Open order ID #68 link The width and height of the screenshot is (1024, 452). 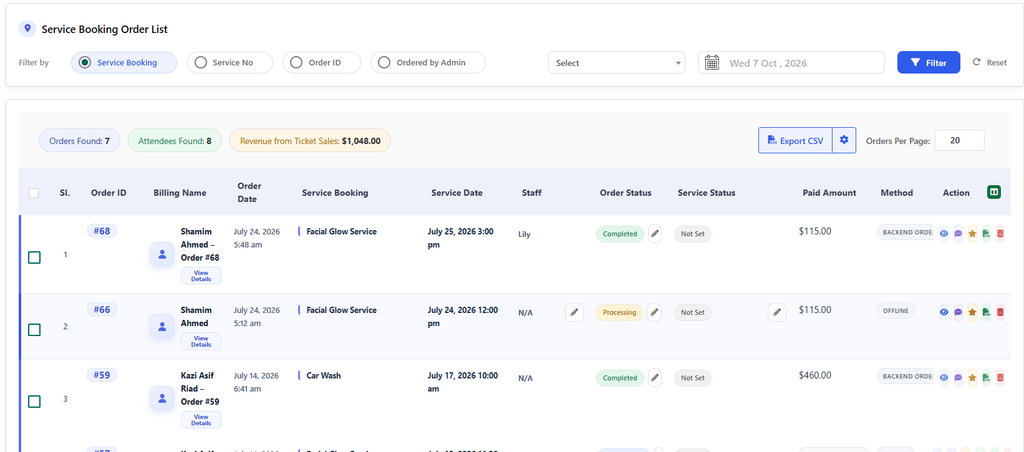point(102,231)
